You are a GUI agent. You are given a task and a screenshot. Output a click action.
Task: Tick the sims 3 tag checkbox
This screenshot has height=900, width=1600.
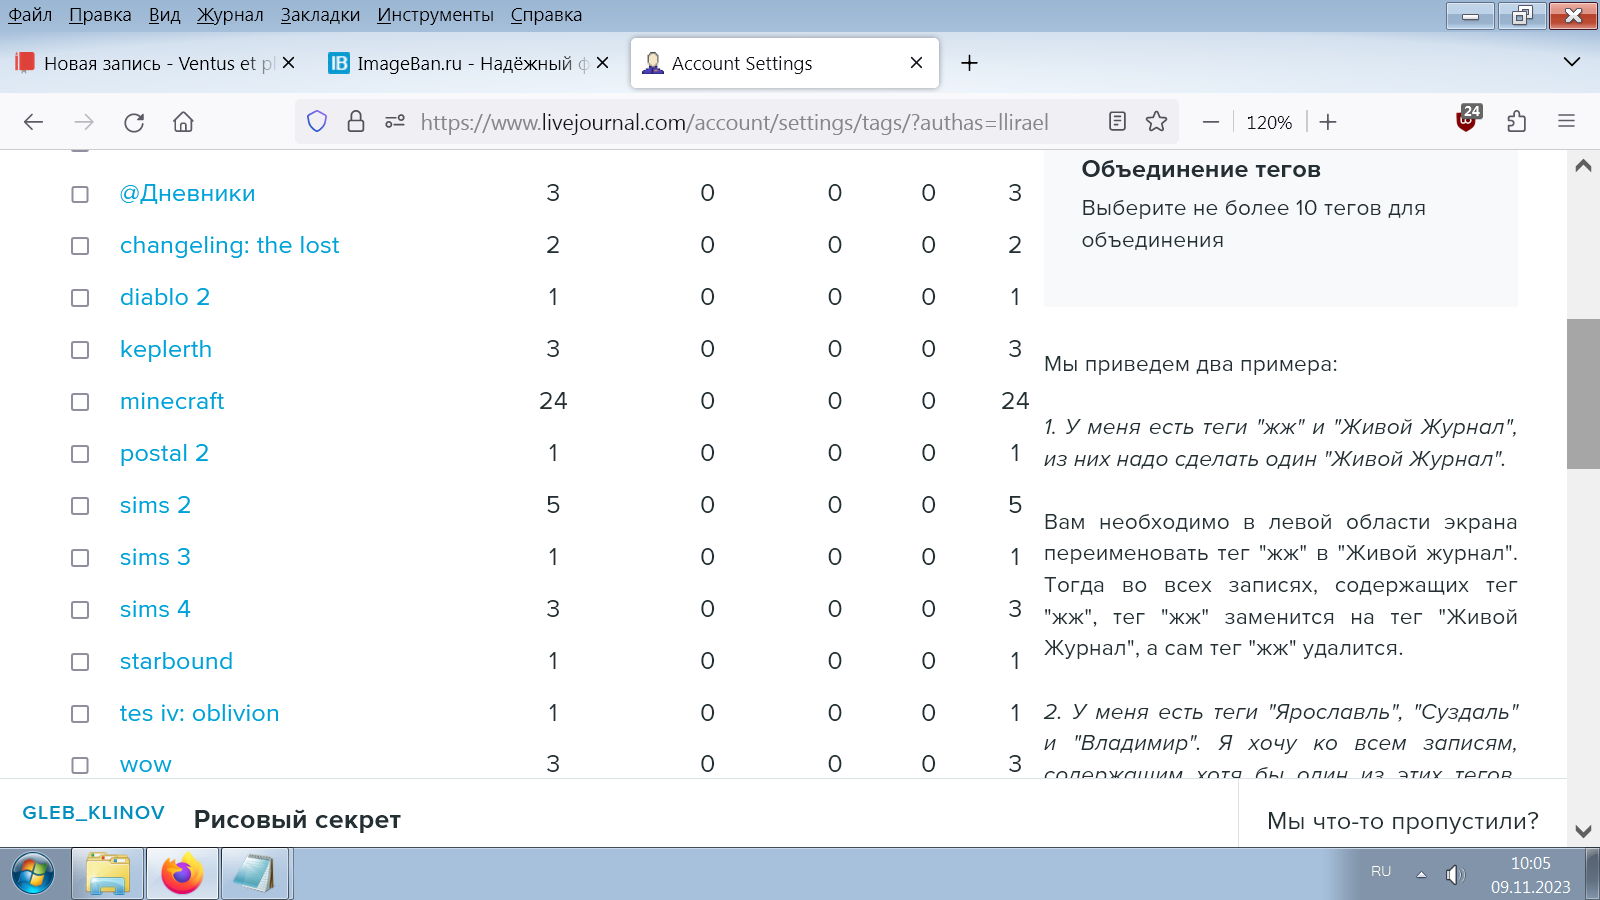click(80, 558)
